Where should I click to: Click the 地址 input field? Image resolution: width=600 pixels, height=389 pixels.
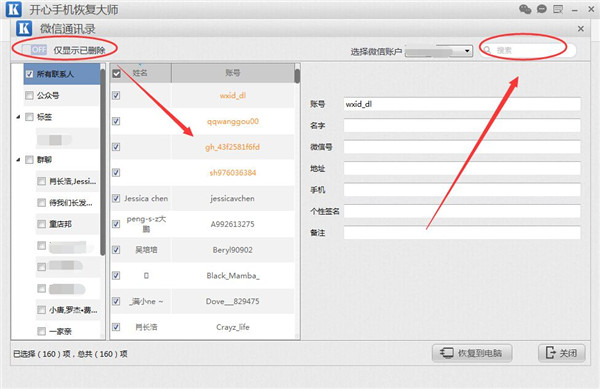[x=462, y=168]
